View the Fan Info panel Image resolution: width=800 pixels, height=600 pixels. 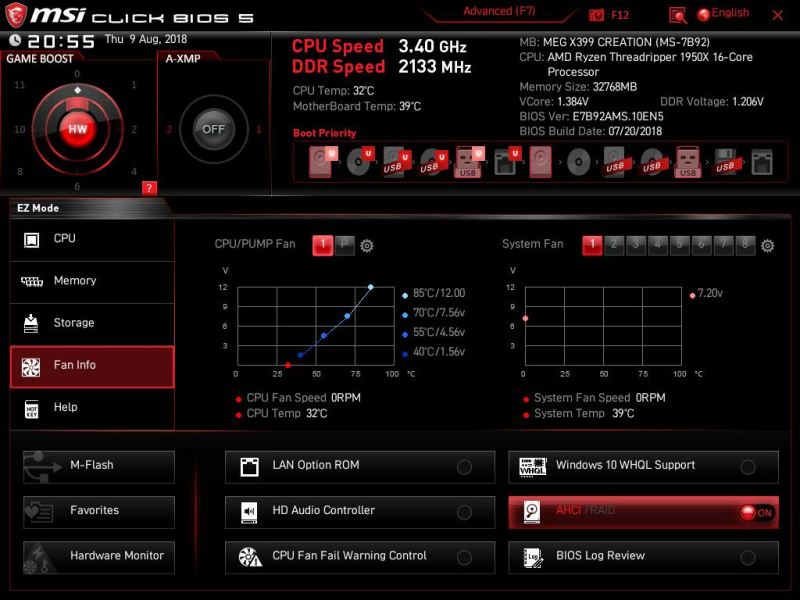[x=91, y=366]
